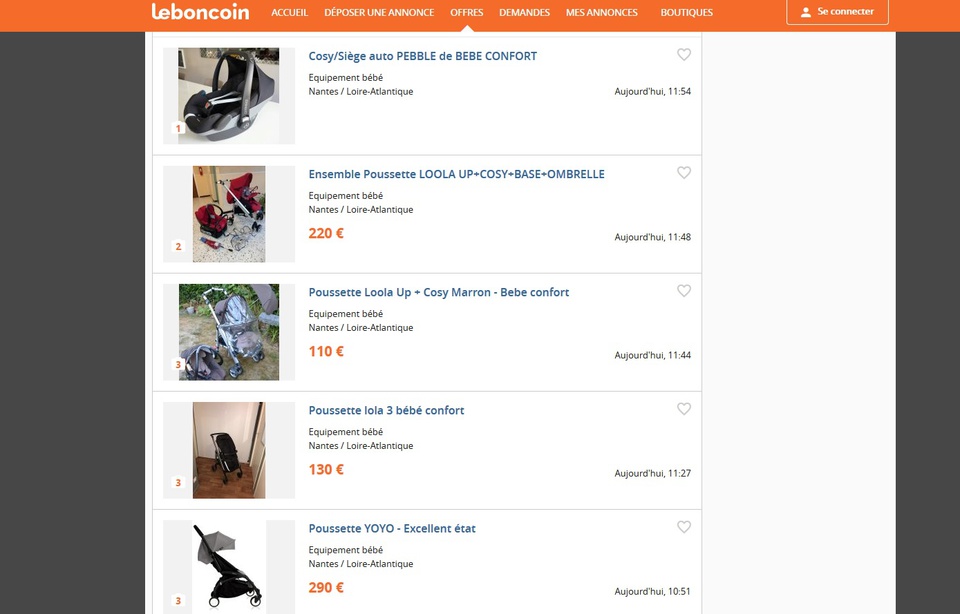Open Ensemble Poussette LOOLA UP listing link

(x=456, y=174)
